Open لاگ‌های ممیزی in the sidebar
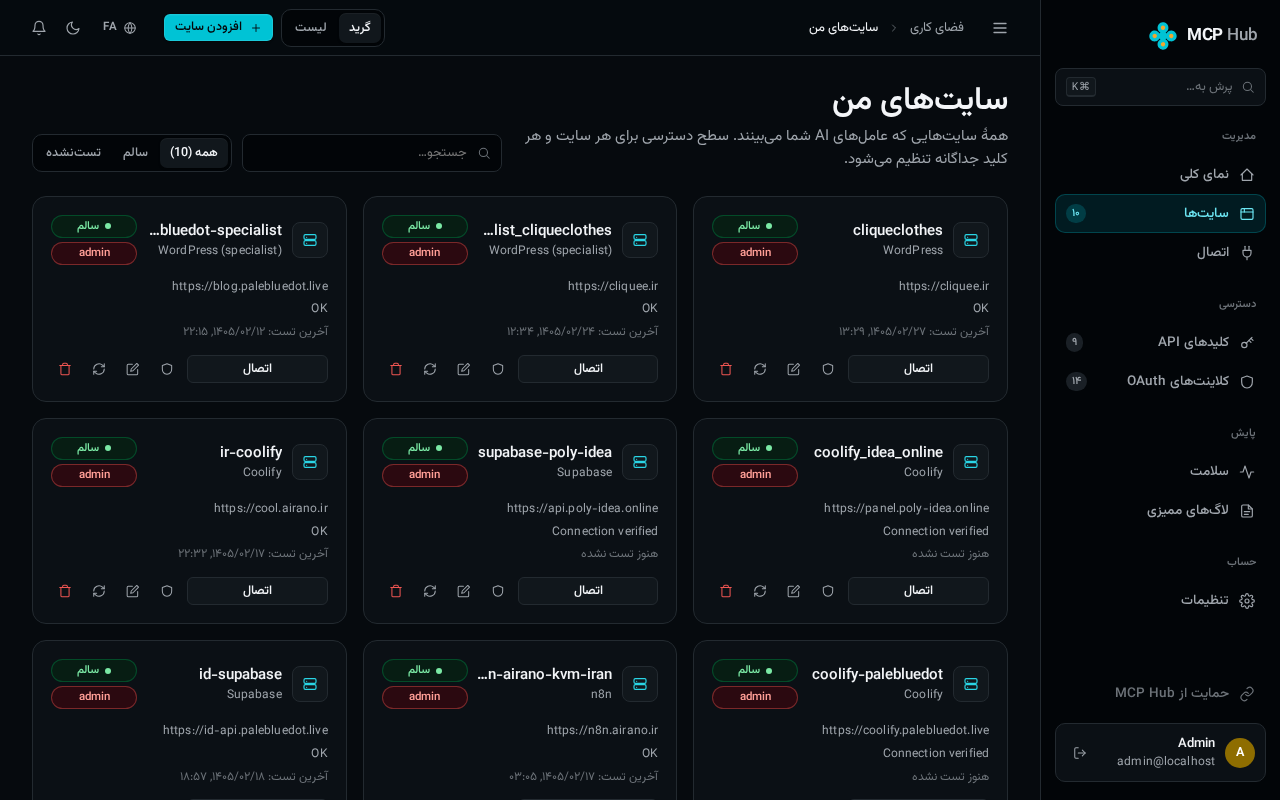1280x800 pixels. click(x=1160, y=510)
